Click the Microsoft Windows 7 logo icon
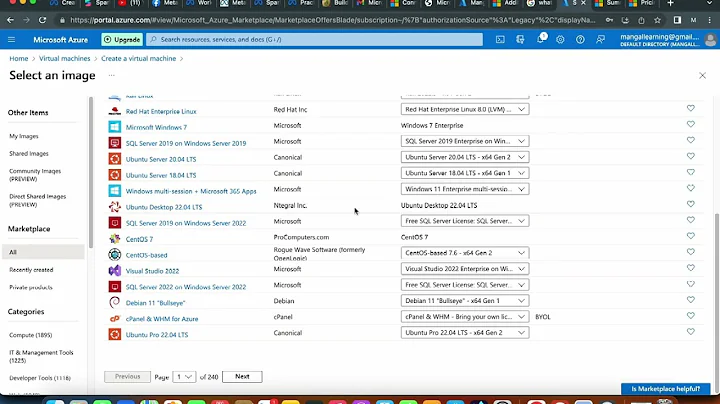Image resolution: width=720 pixels, height=404 pixels. click(114, 127)
